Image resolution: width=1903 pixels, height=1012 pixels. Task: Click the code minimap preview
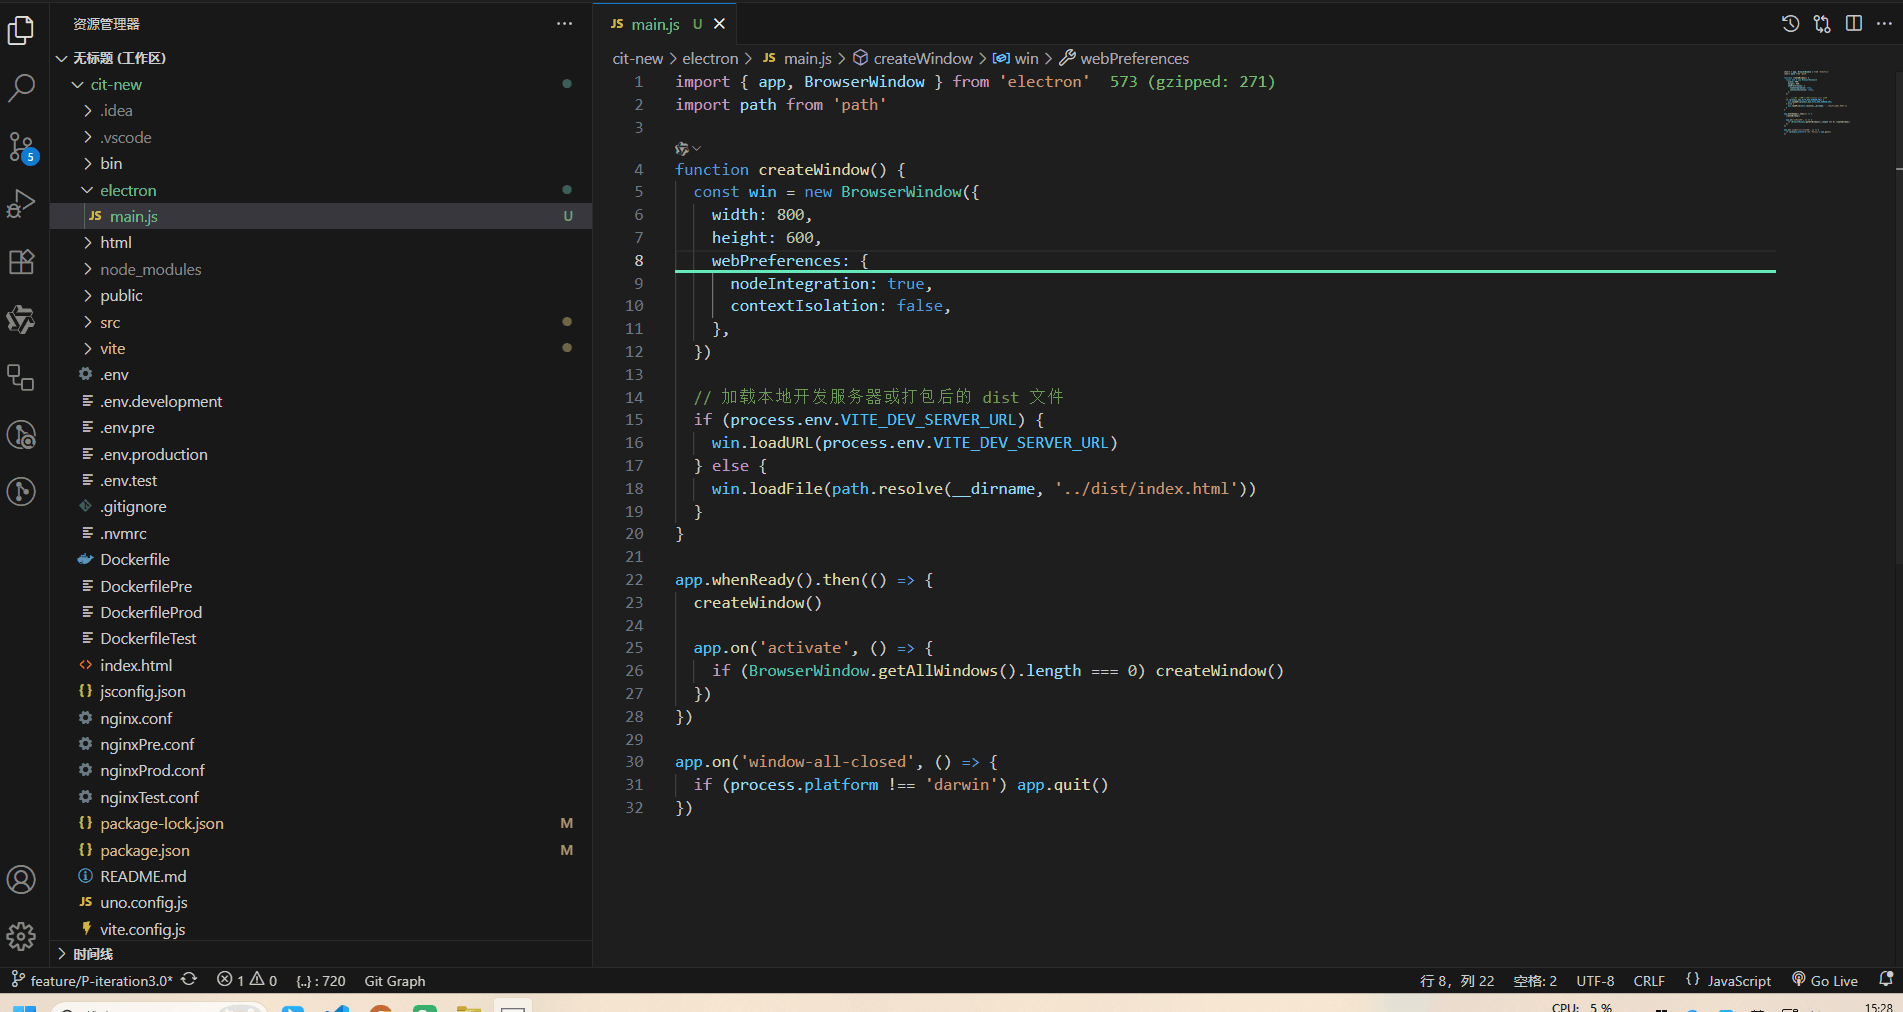[1816, 102]
